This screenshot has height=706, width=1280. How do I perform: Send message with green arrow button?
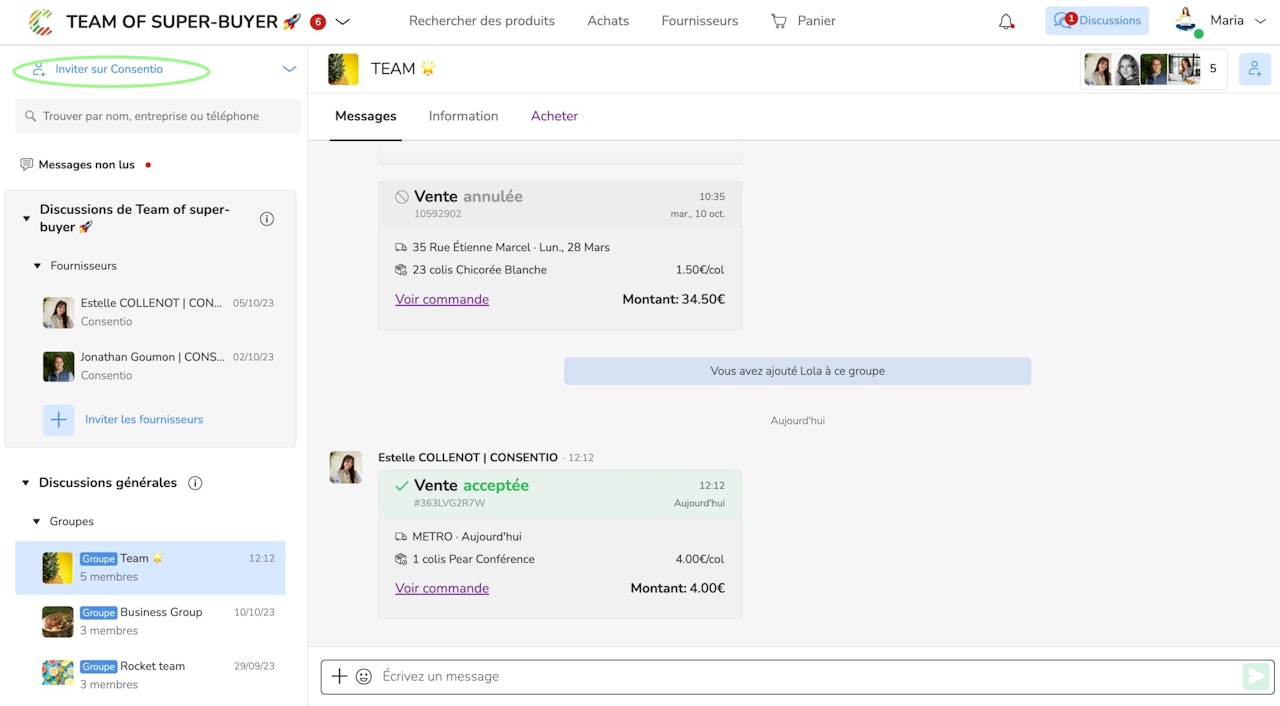tap(1255, 677)
